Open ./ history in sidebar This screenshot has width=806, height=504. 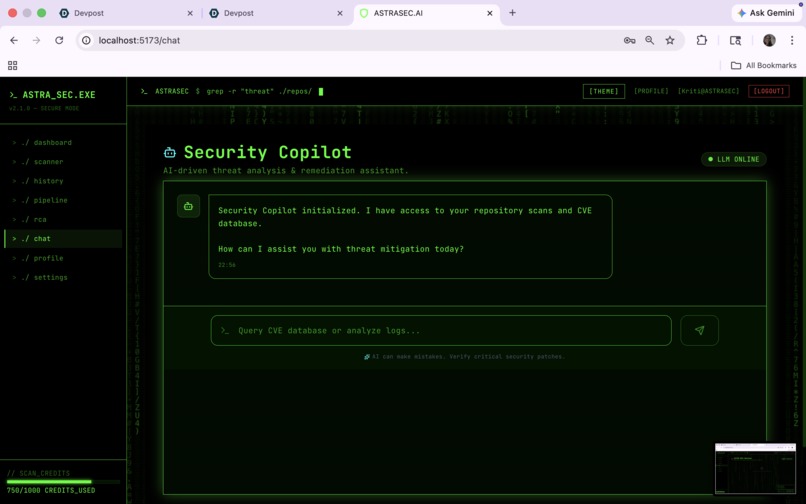pyautogui.click(x=63, y=181)
